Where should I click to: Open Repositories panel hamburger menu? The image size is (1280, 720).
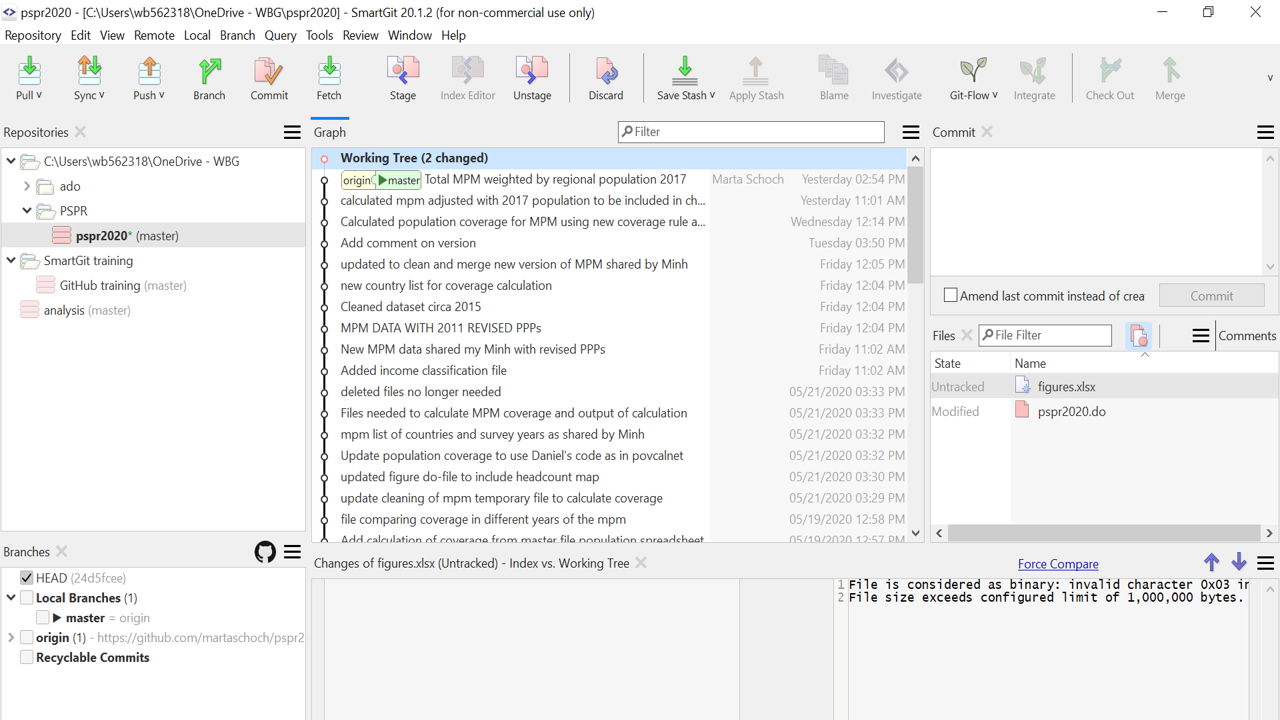292,132
